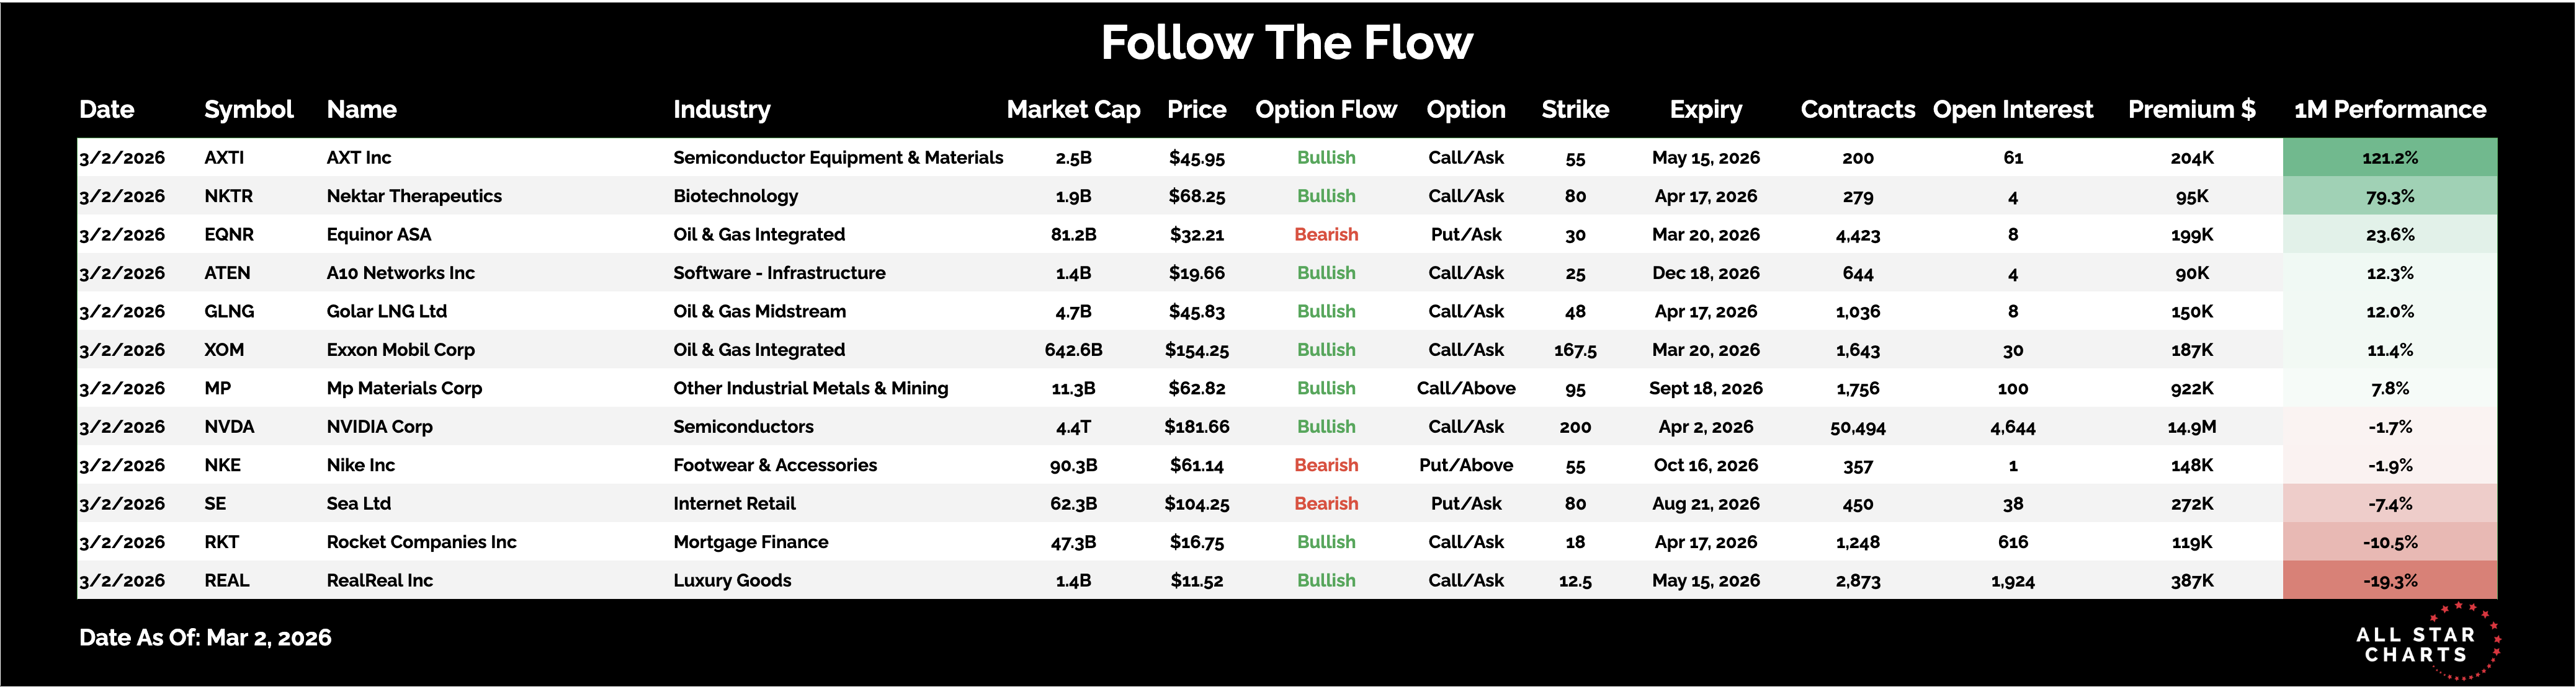Click the Bearish label for Equinor ASA
The height and width of the screenshot is (687, 2576).
1326,235
